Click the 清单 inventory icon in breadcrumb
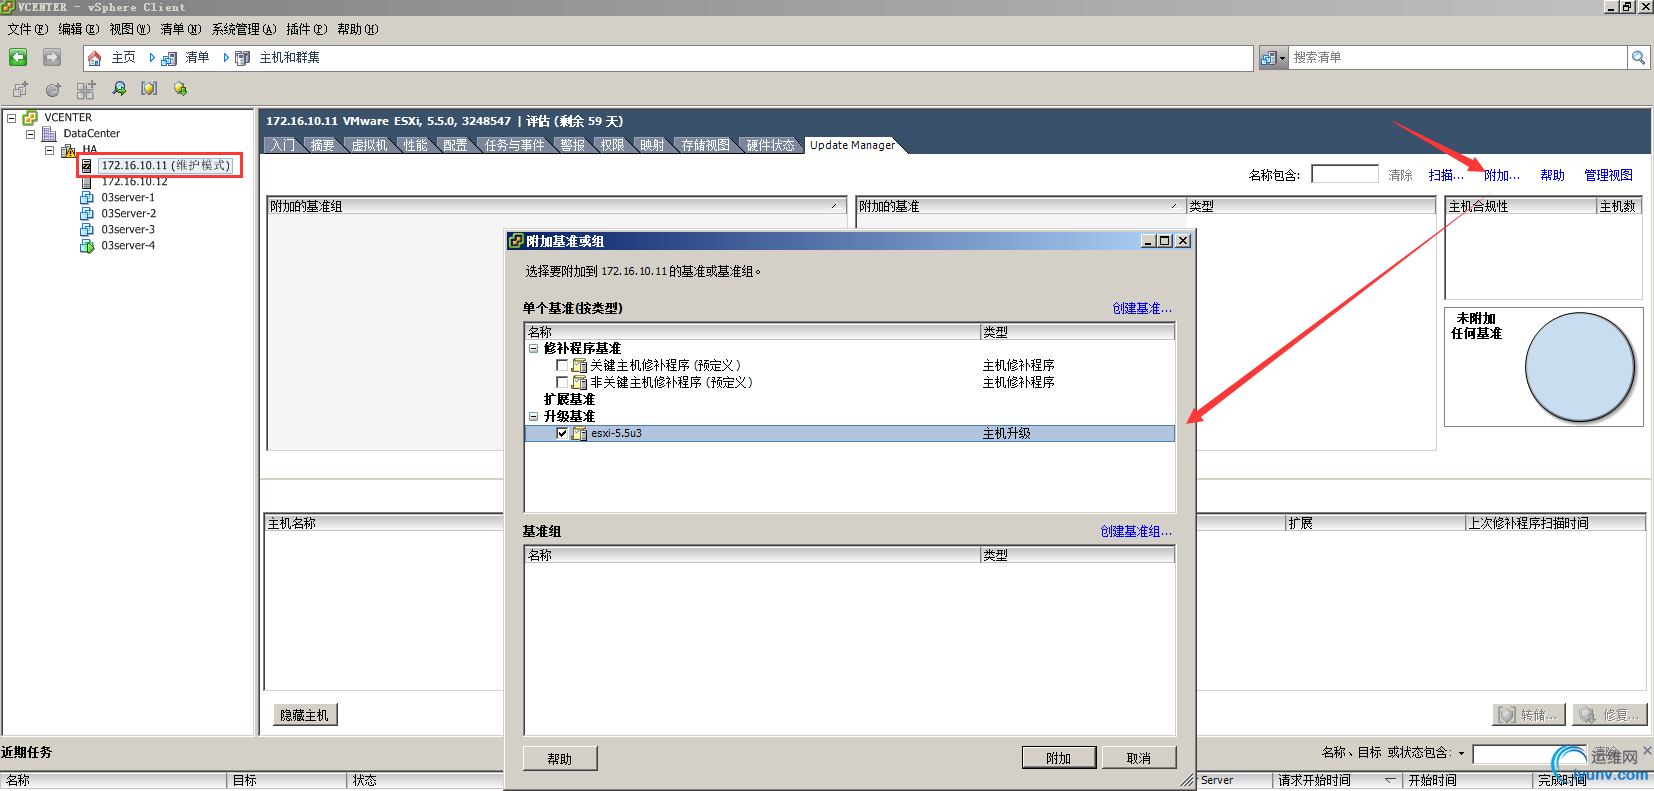1654x791 pixels. [169, 58]
